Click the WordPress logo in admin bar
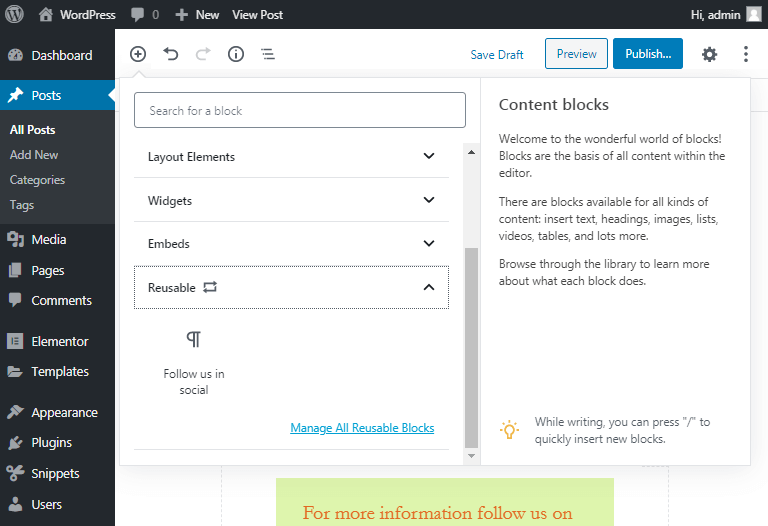 15,14
